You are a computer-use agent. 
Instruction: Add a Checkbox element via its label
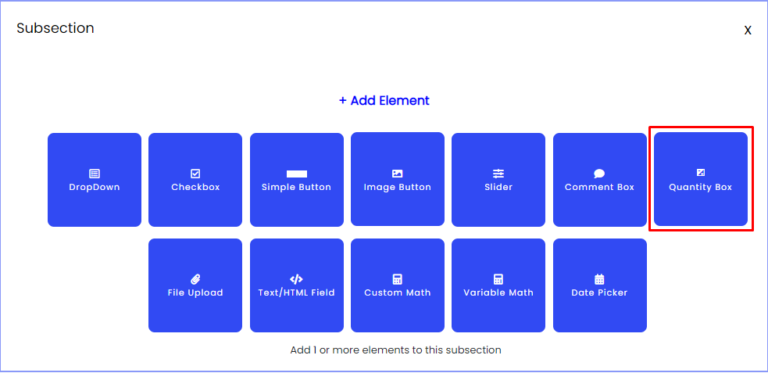[x=195, y=187]
